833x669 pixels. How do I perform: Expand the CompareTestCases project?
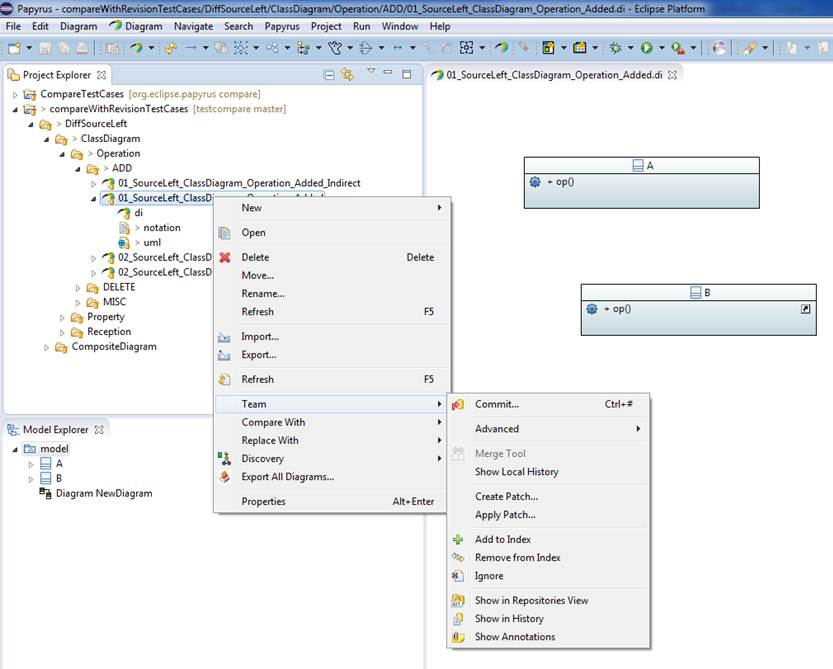click(x=15, y=95)
